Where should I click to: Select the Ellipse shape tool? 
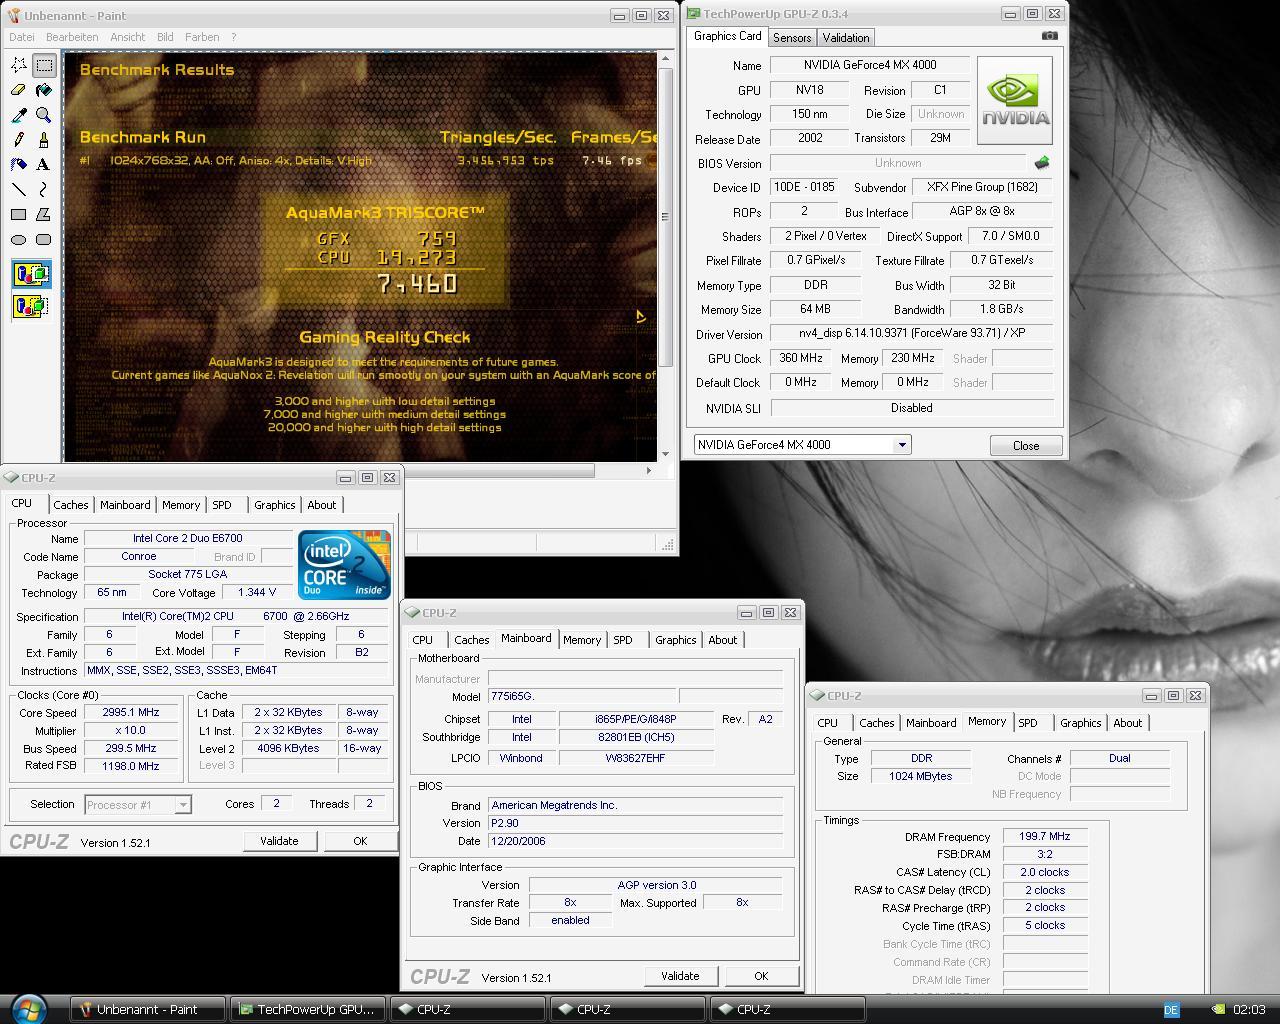tap(19, 239)
